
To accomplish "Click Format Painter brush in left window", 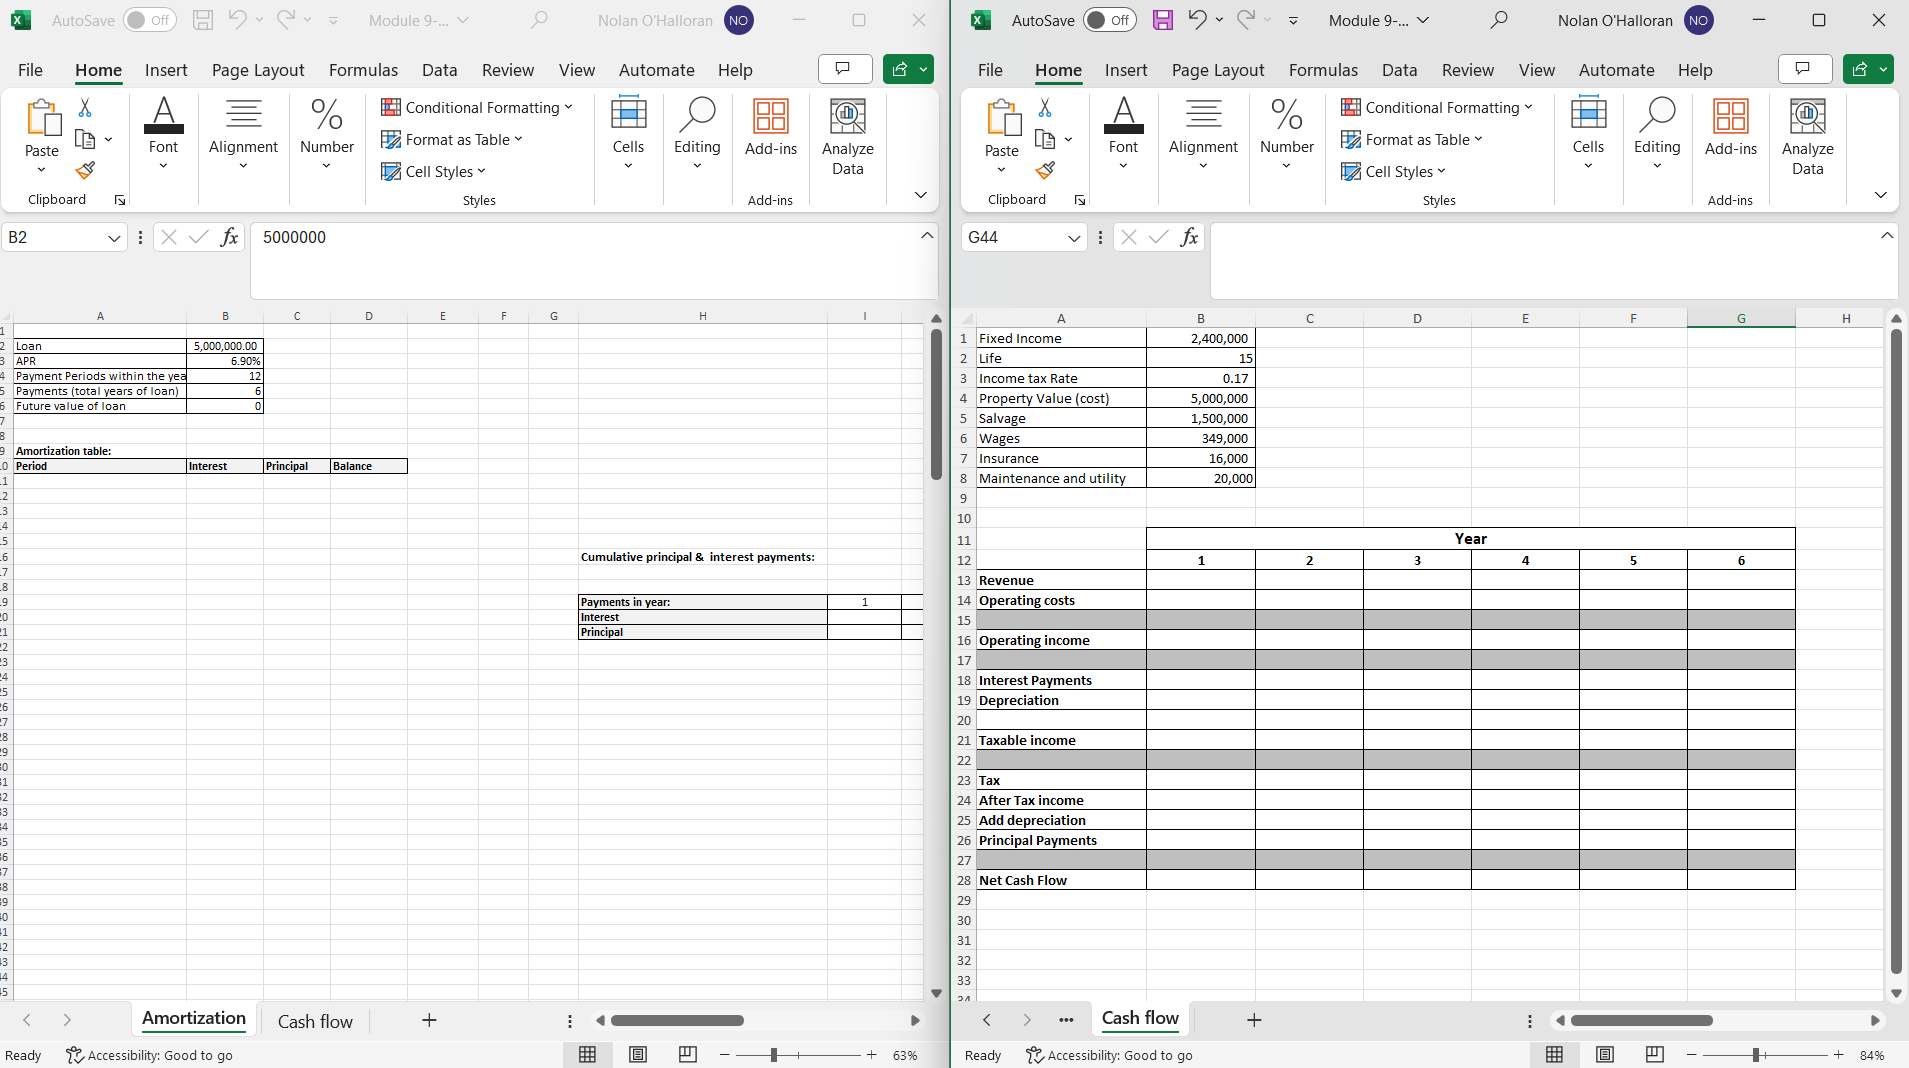I will pos(85,171).
